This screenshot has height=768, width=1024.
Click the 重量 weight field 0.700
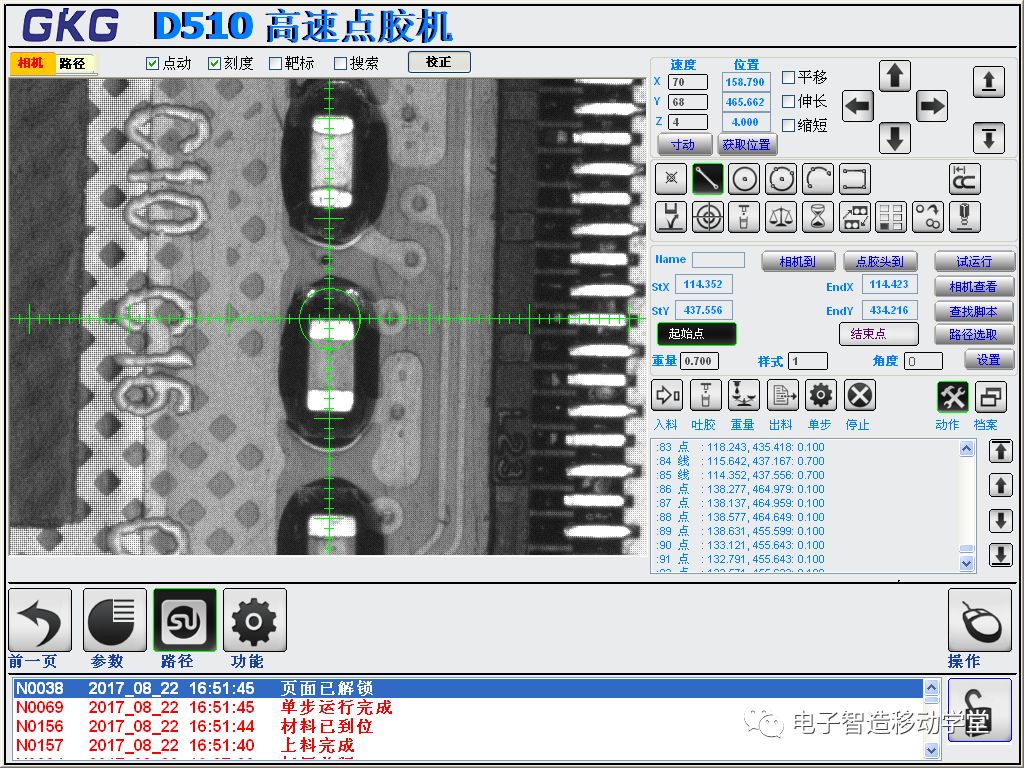tap(699, 360)
